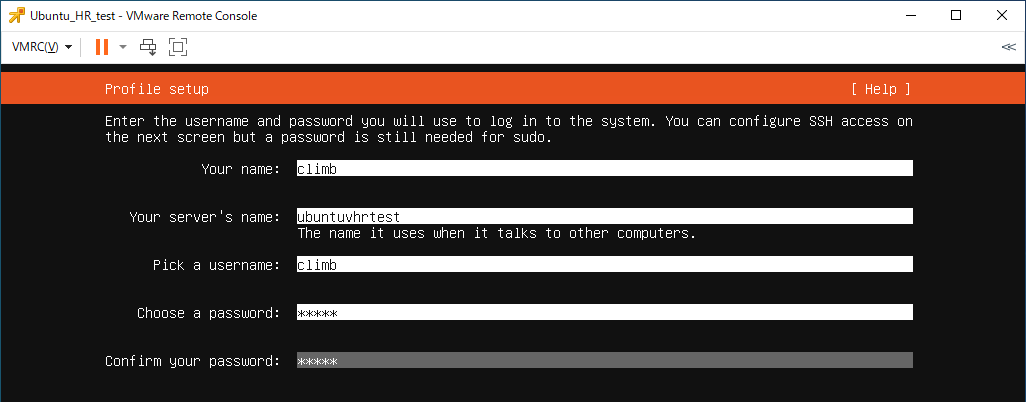Click the Profile setup header title
The height and width of the screenshot is (402, 1026).
pyautogui.click(x=157, y=89)
